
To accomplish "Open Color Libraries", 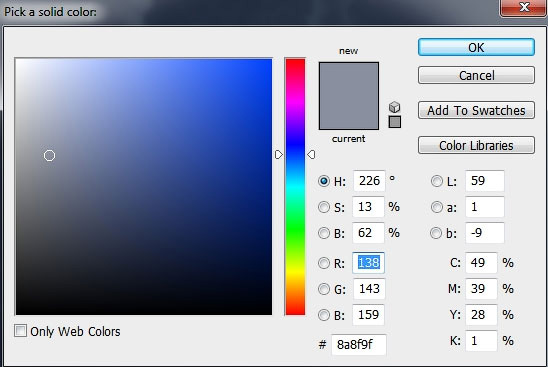I will point(476,145).
